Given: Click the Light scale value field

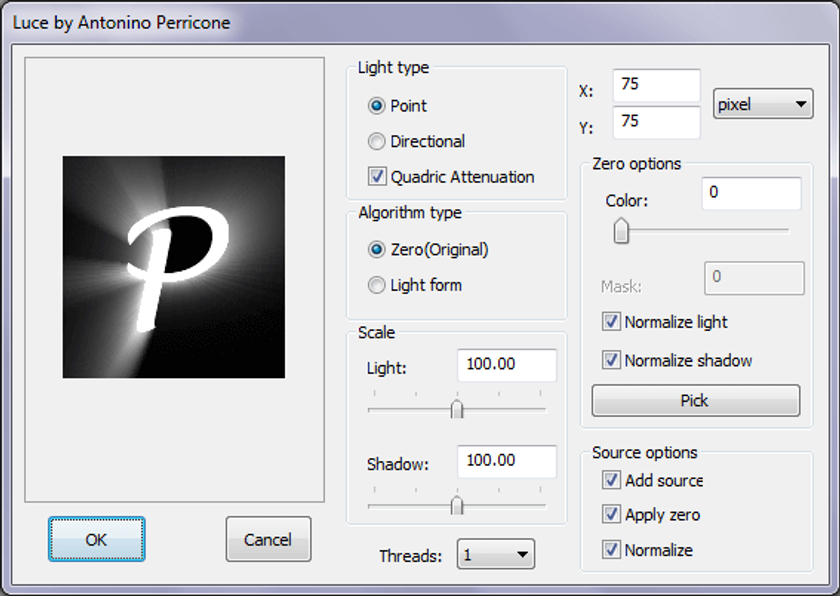Looking at the screenshot, I should pos(507,365).
